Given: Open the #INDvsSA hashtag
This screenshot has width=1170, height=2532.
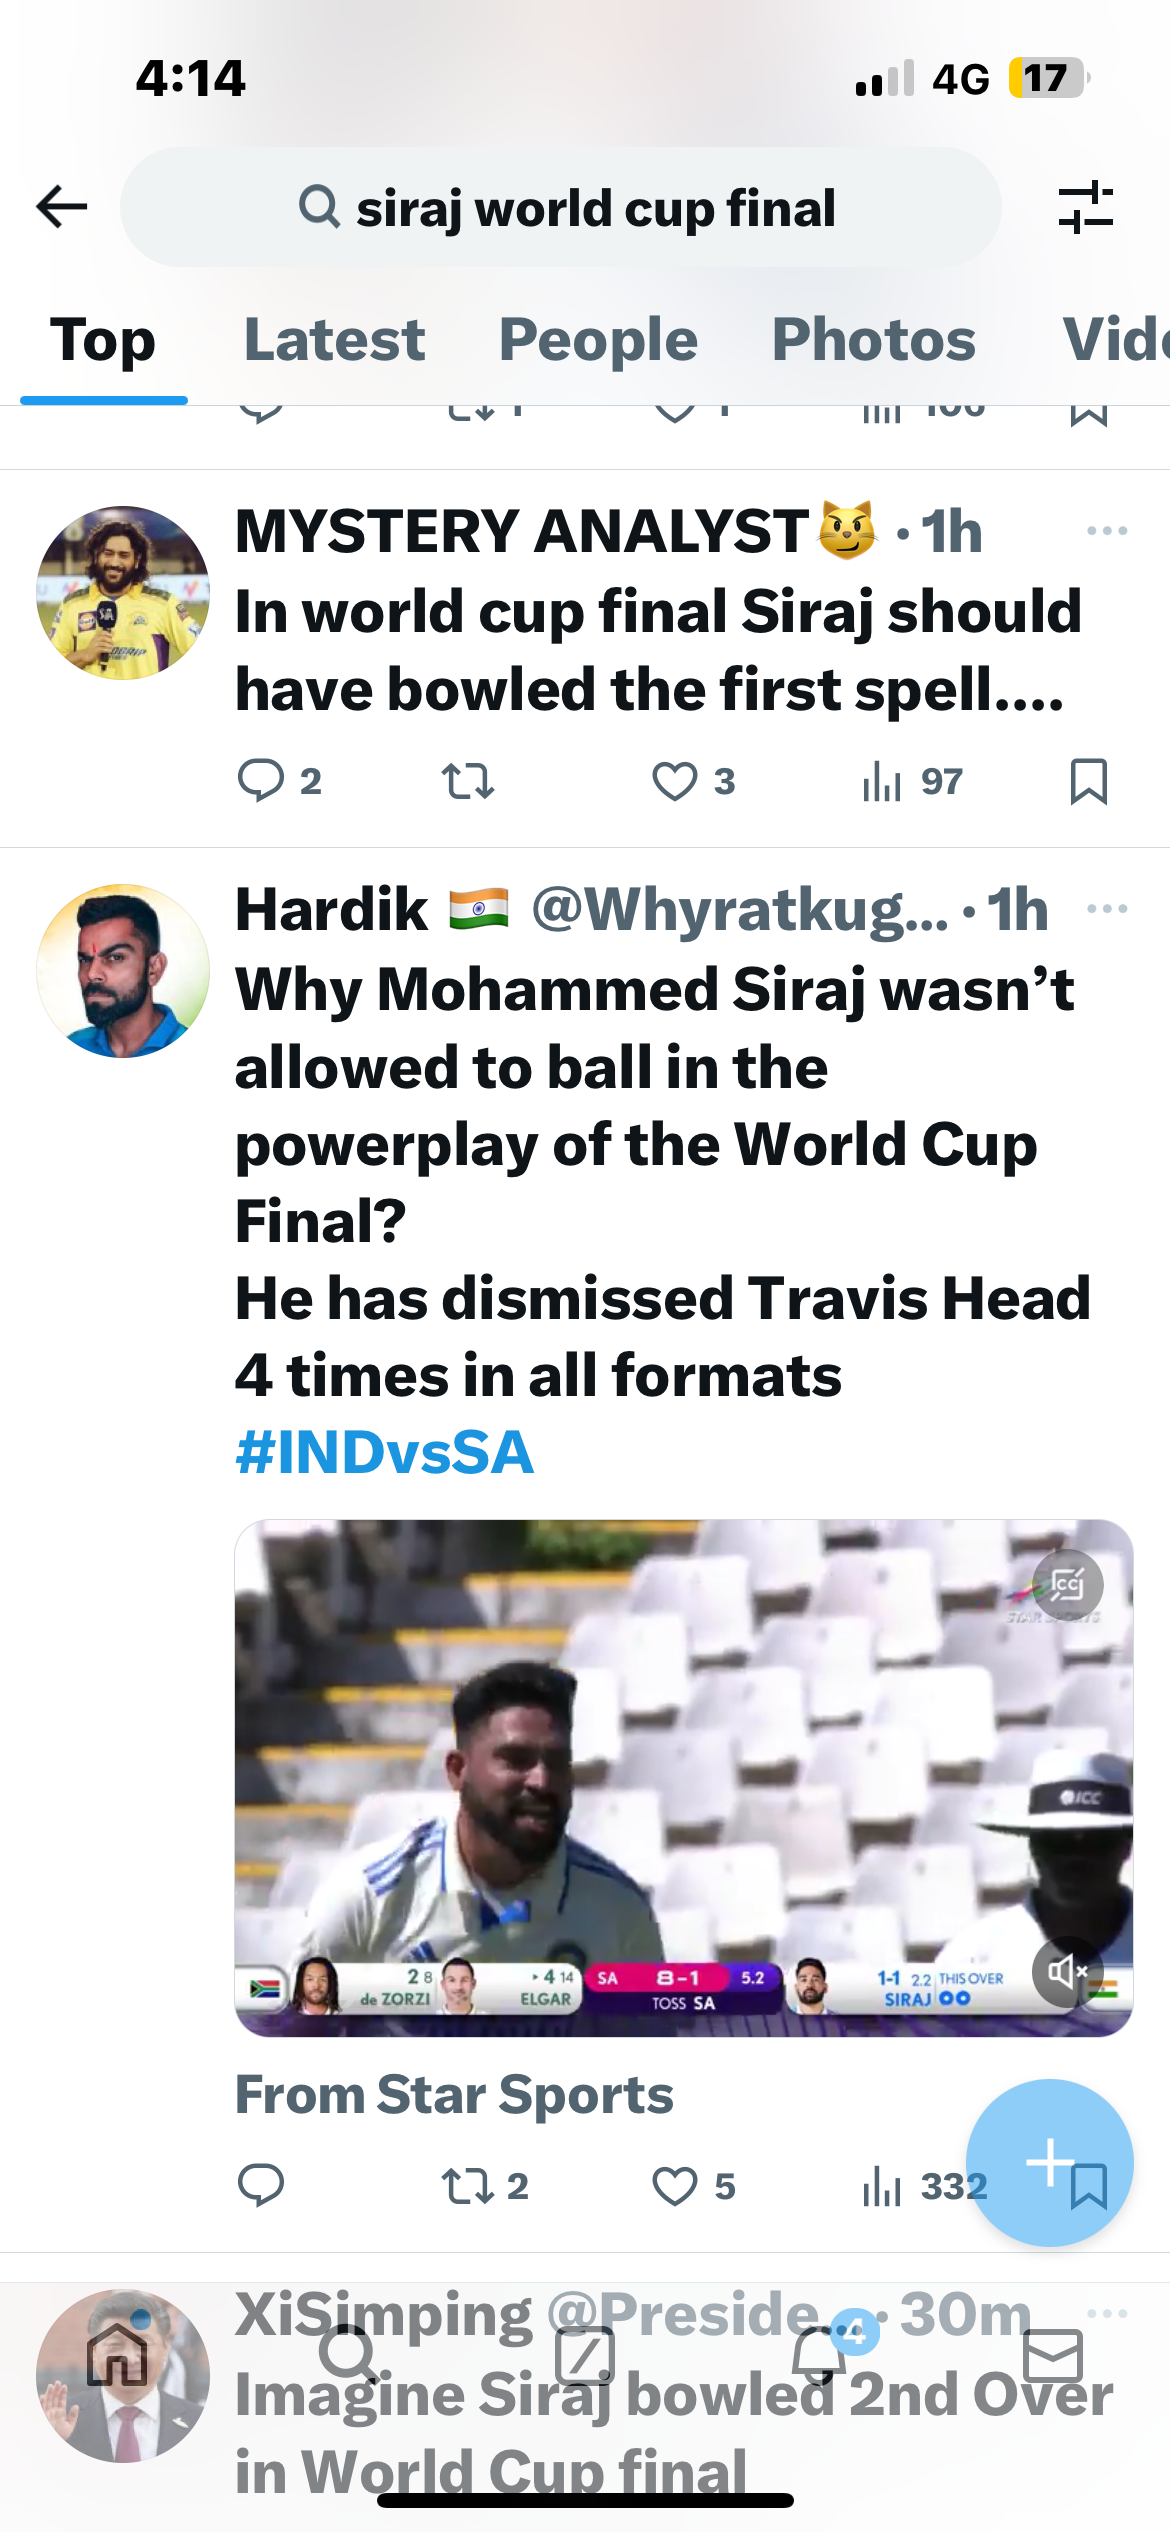Looking at the screenshot, I should point(384,1452).
